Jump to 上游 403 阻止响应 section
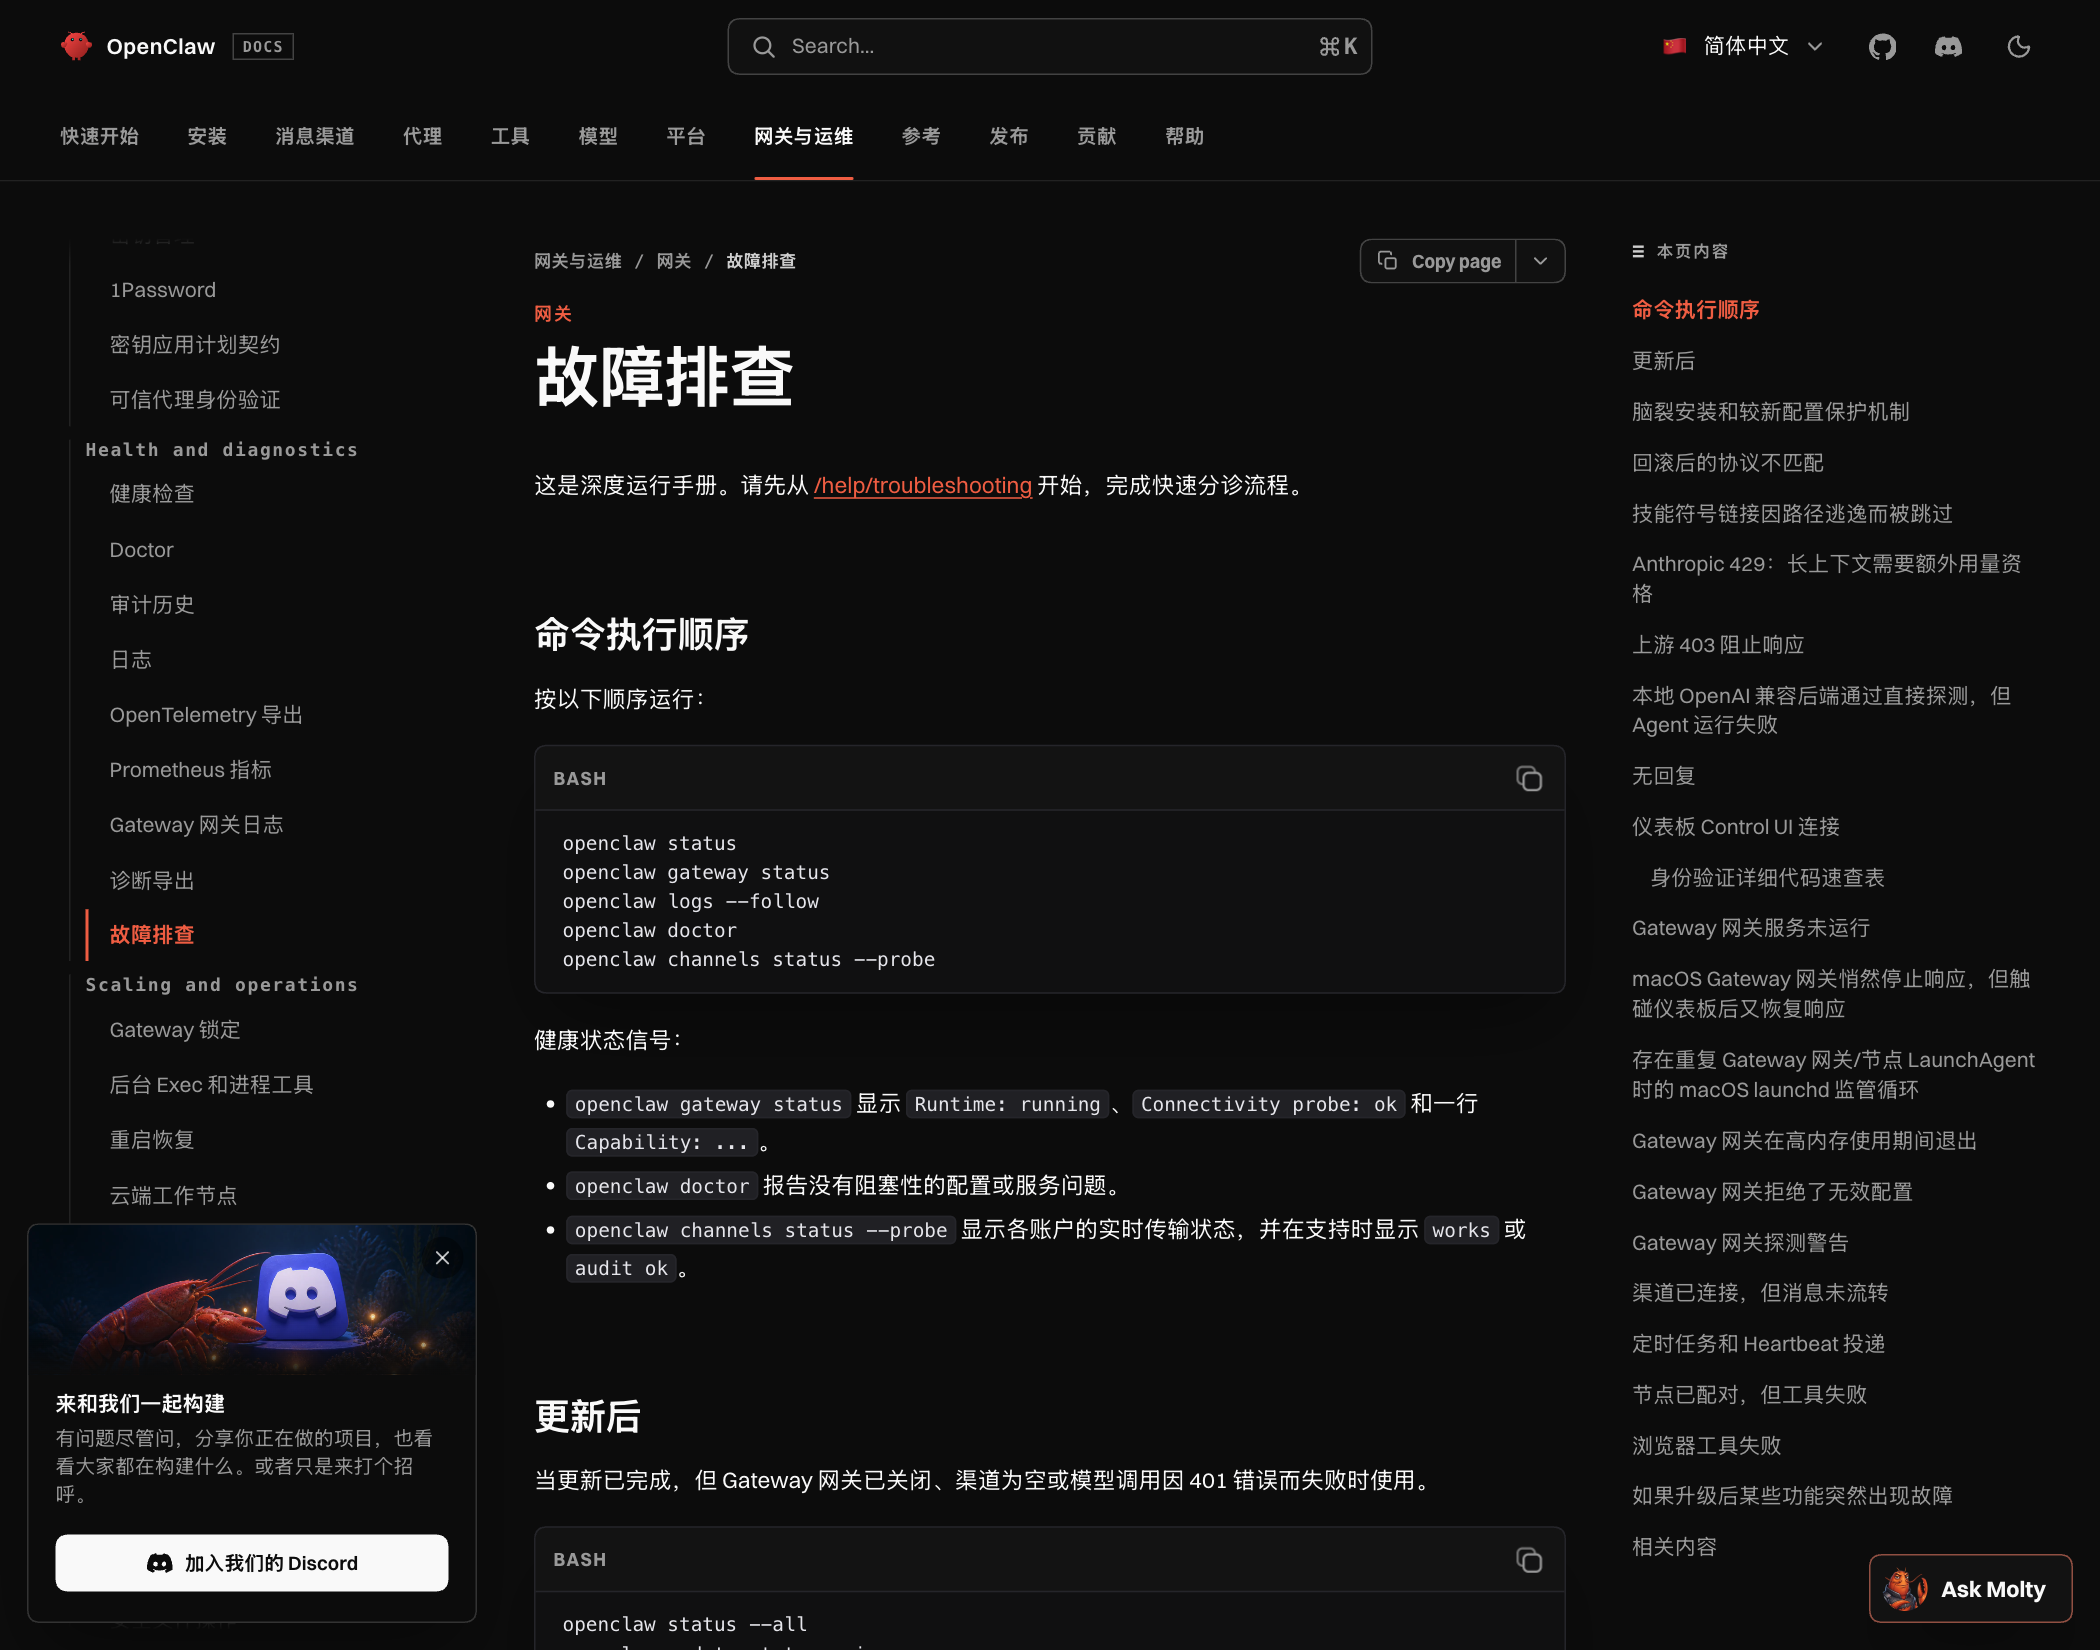The height and width of the screenshot is (1650, 2100). 1718,645
